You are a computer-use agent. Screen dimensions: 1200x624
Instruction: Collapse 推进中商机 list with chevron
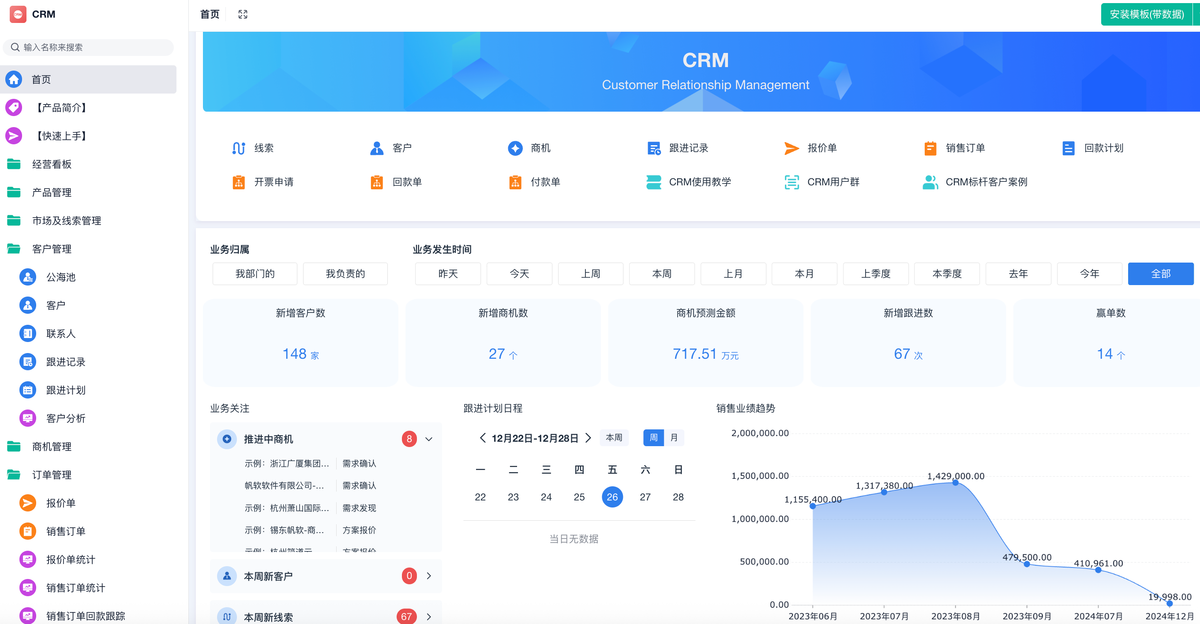429,439
